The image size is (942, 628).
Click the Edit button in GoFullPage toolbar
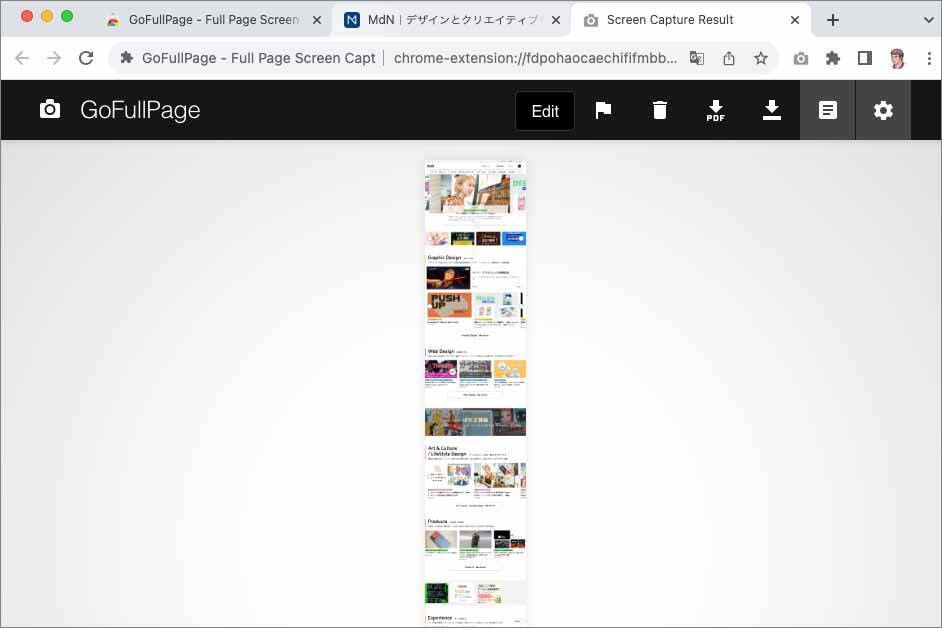[545, 111]
